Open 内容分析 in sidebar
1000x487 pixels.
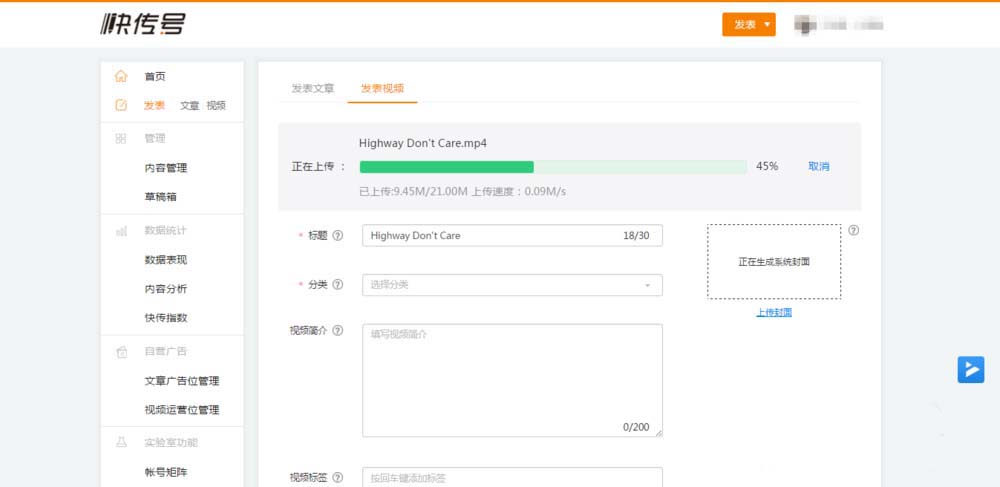[x=166, y=289]
